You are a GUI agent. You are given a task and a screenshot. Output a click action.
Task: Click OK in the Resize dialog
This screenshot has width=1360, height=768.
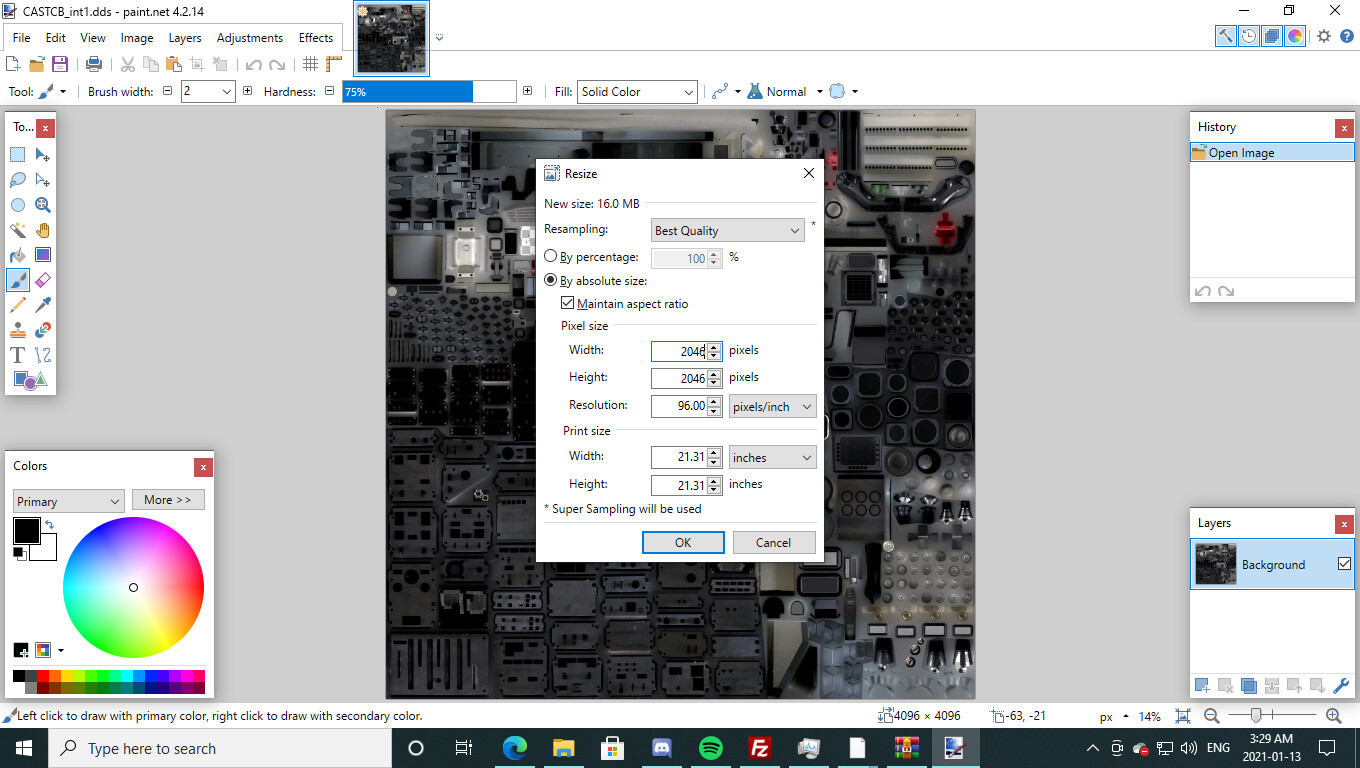point(682,542)
